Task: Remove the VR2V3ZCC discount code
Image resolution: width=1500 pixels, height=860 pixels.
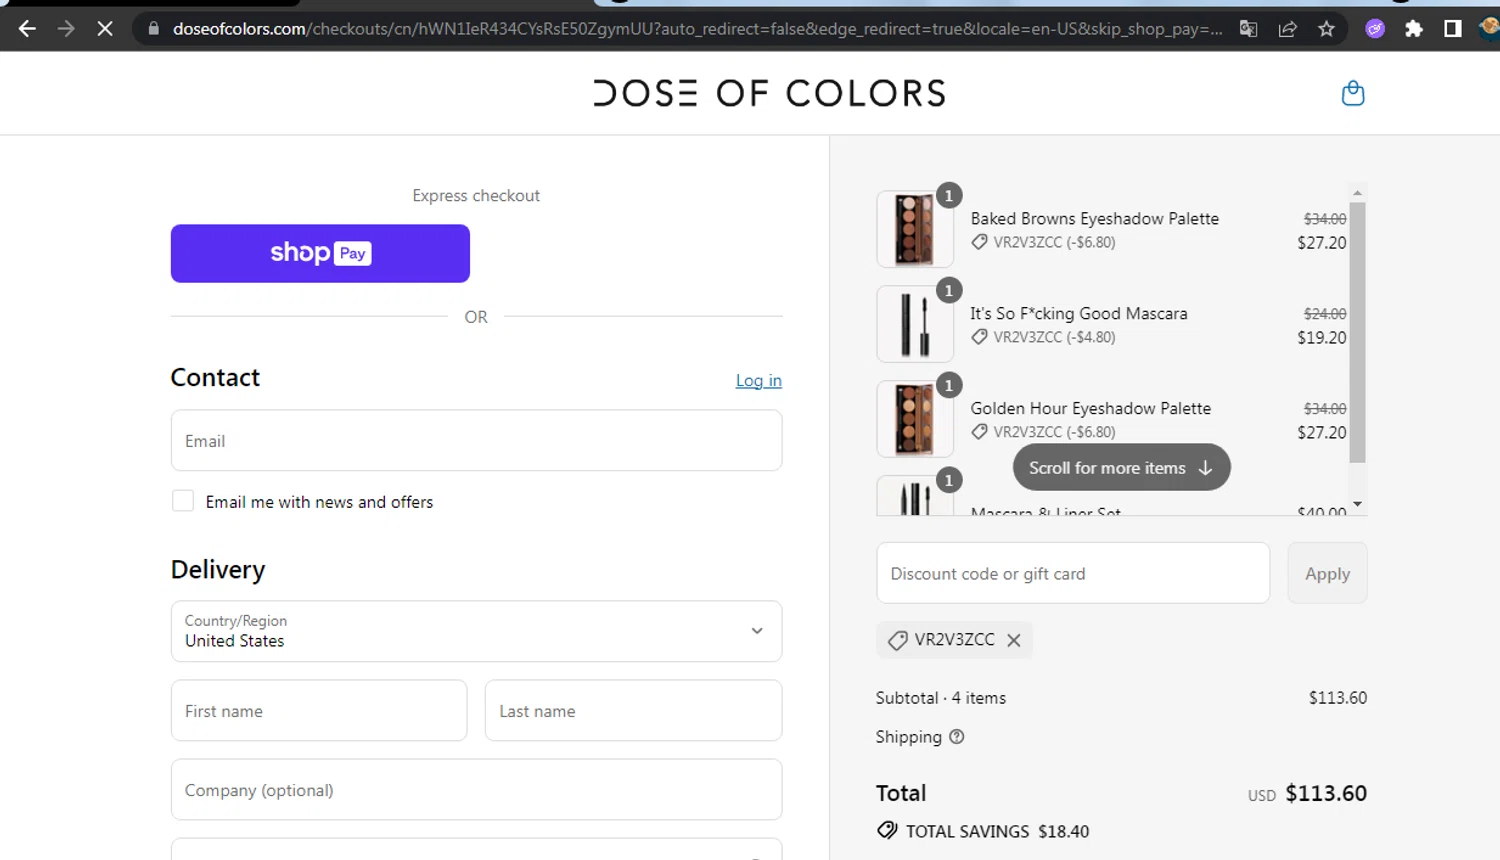Action: (1014, 640)
